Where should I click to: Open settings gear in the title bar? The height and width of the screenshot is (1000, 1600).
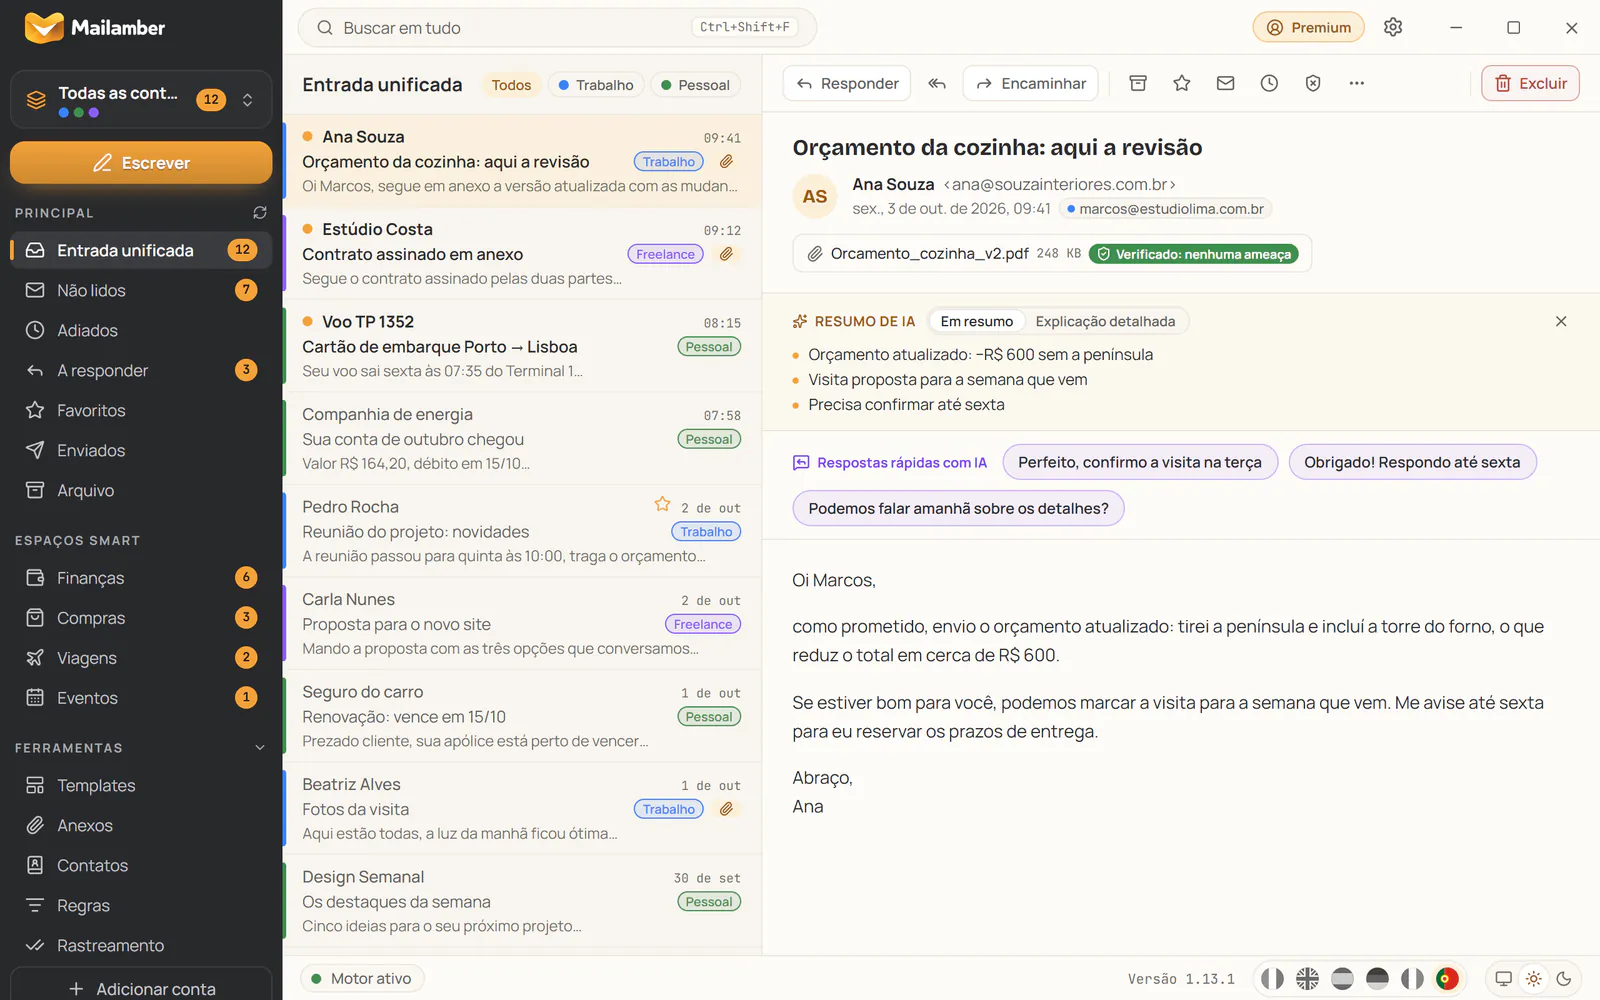pyautogui.click(x=1393, y=27)
